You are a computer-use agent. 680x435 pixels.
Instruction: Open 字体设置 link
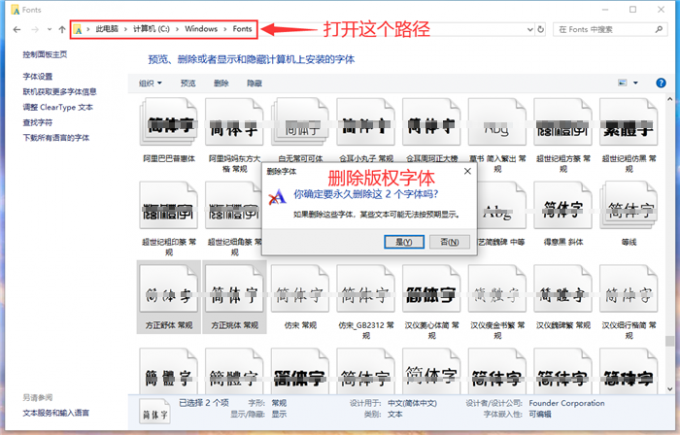(37, 76)
